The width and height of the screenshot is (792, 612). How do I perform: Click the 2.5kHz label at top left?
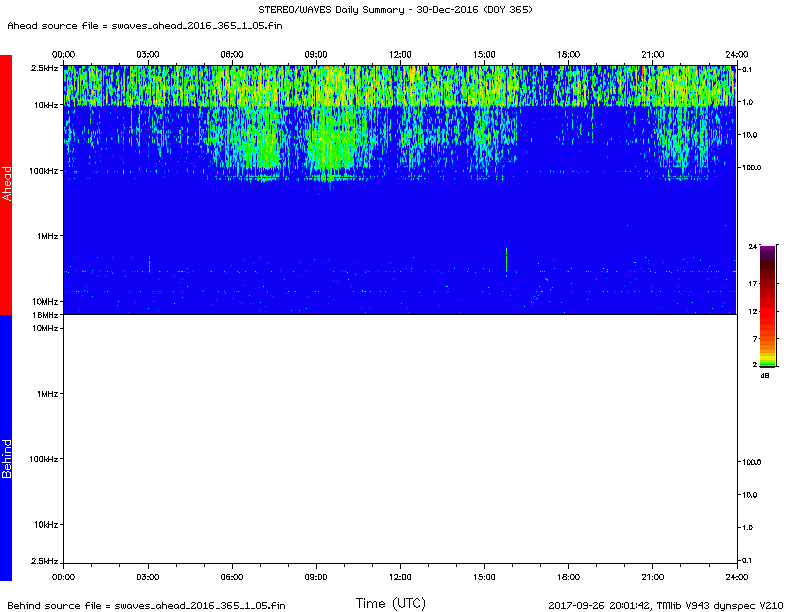[x=42, y=68]
